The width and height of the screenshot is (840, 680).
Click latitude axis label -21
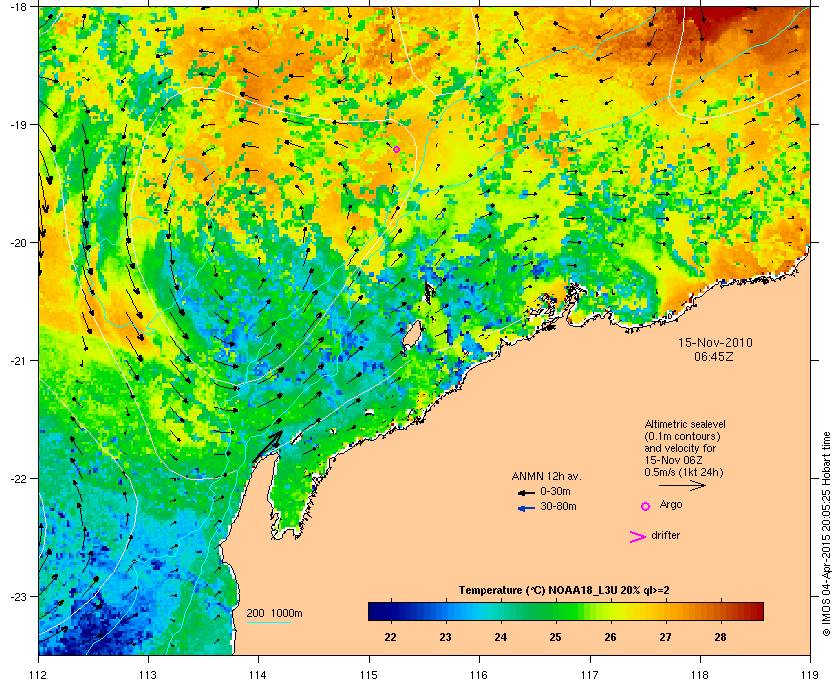(x=18, y=361)
